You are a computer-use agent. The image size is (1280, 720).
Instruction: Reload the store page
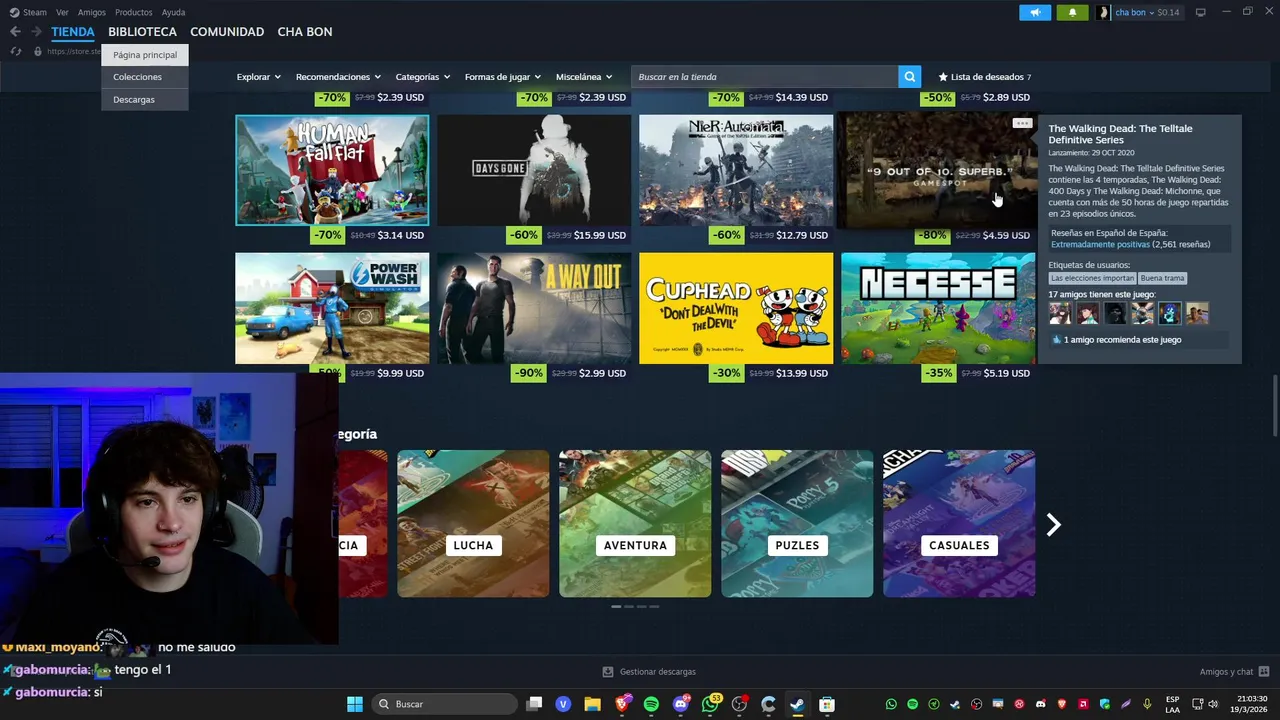(x=15, y=51)
